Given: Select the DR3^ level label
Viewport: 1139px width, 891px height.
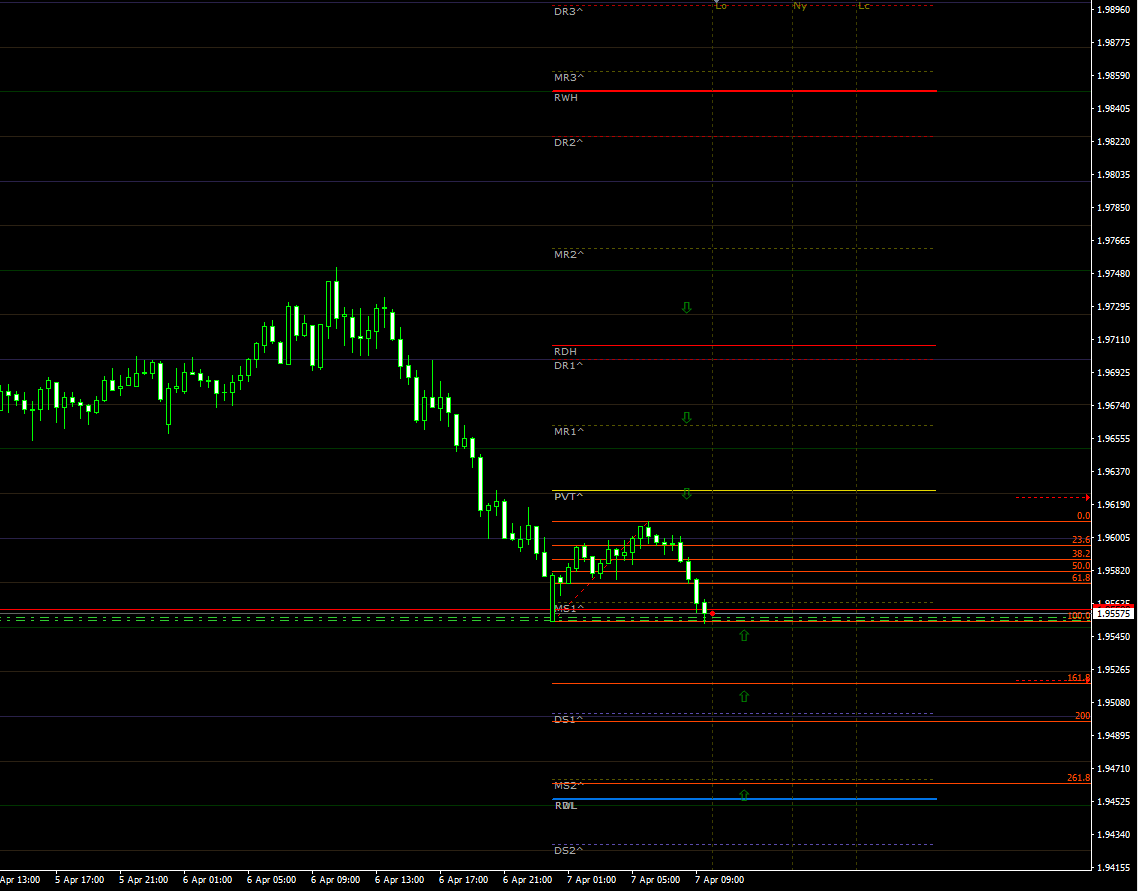Looking at the screenshot, I should (x=568, y=12).
